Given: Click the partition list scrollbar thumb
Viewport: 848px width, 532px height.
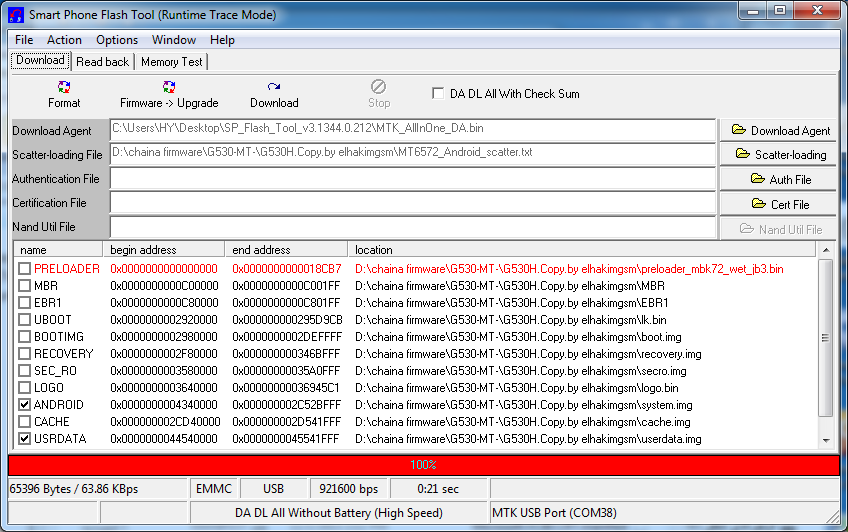Looking at the screenshot, I should tap(826, 338).
